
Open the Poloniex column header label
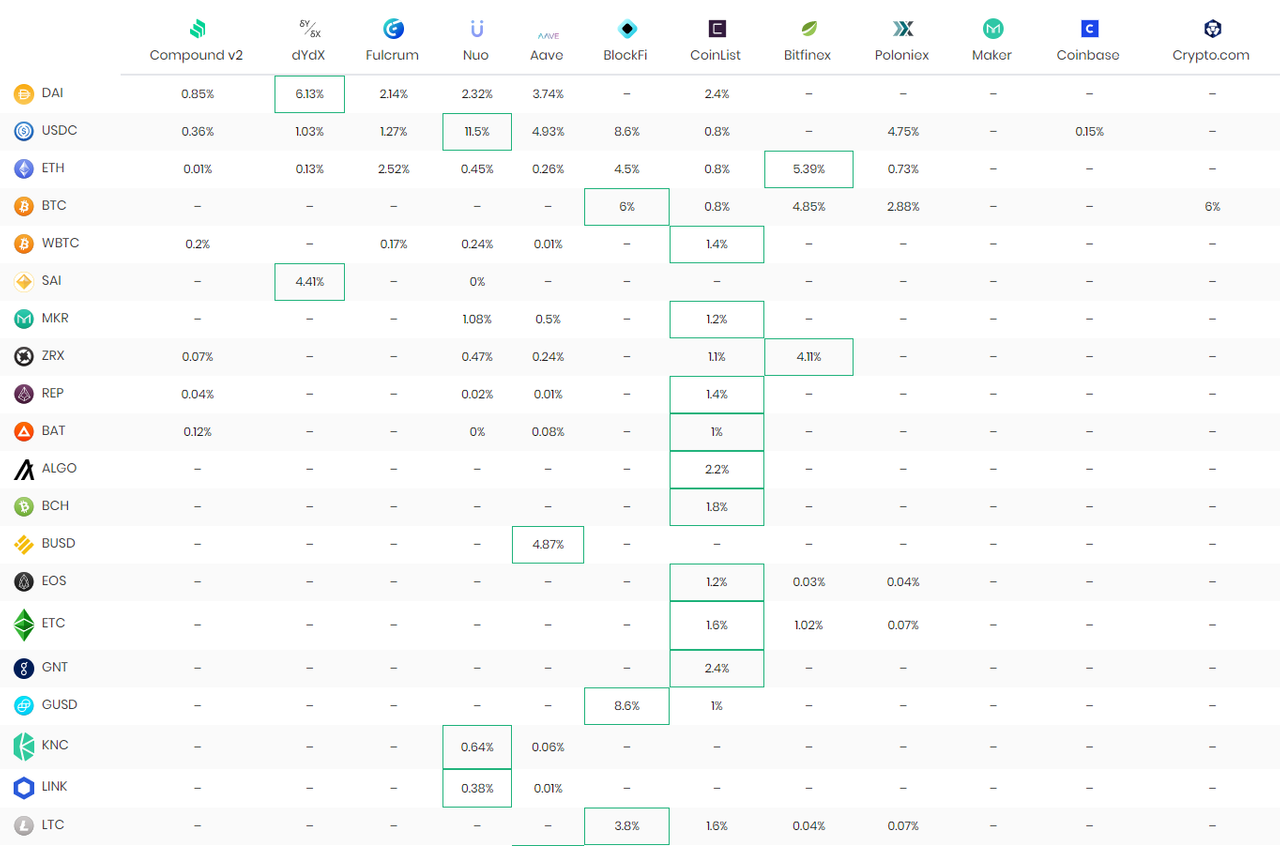(902, 56)
